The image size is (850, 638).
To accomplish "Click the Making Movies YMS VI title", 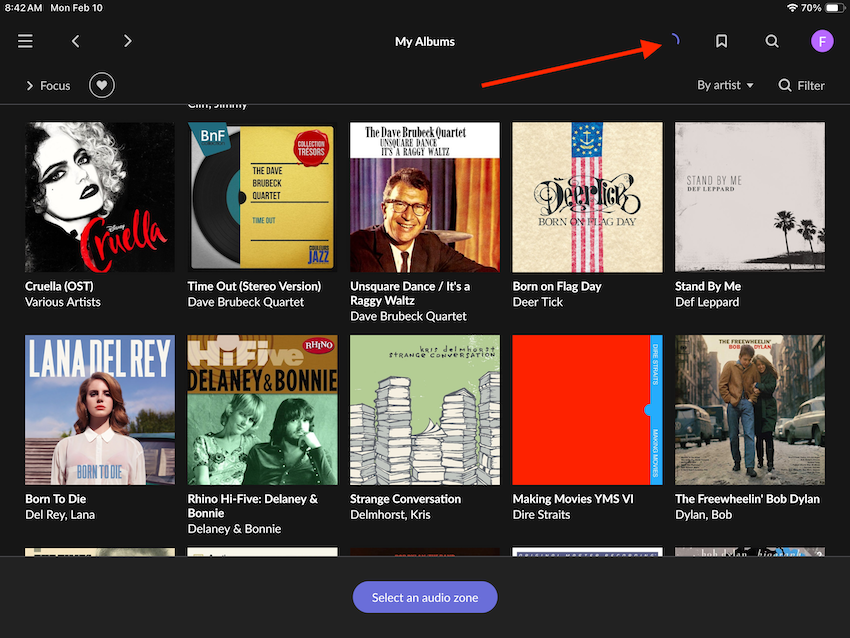I will (573, 499).
